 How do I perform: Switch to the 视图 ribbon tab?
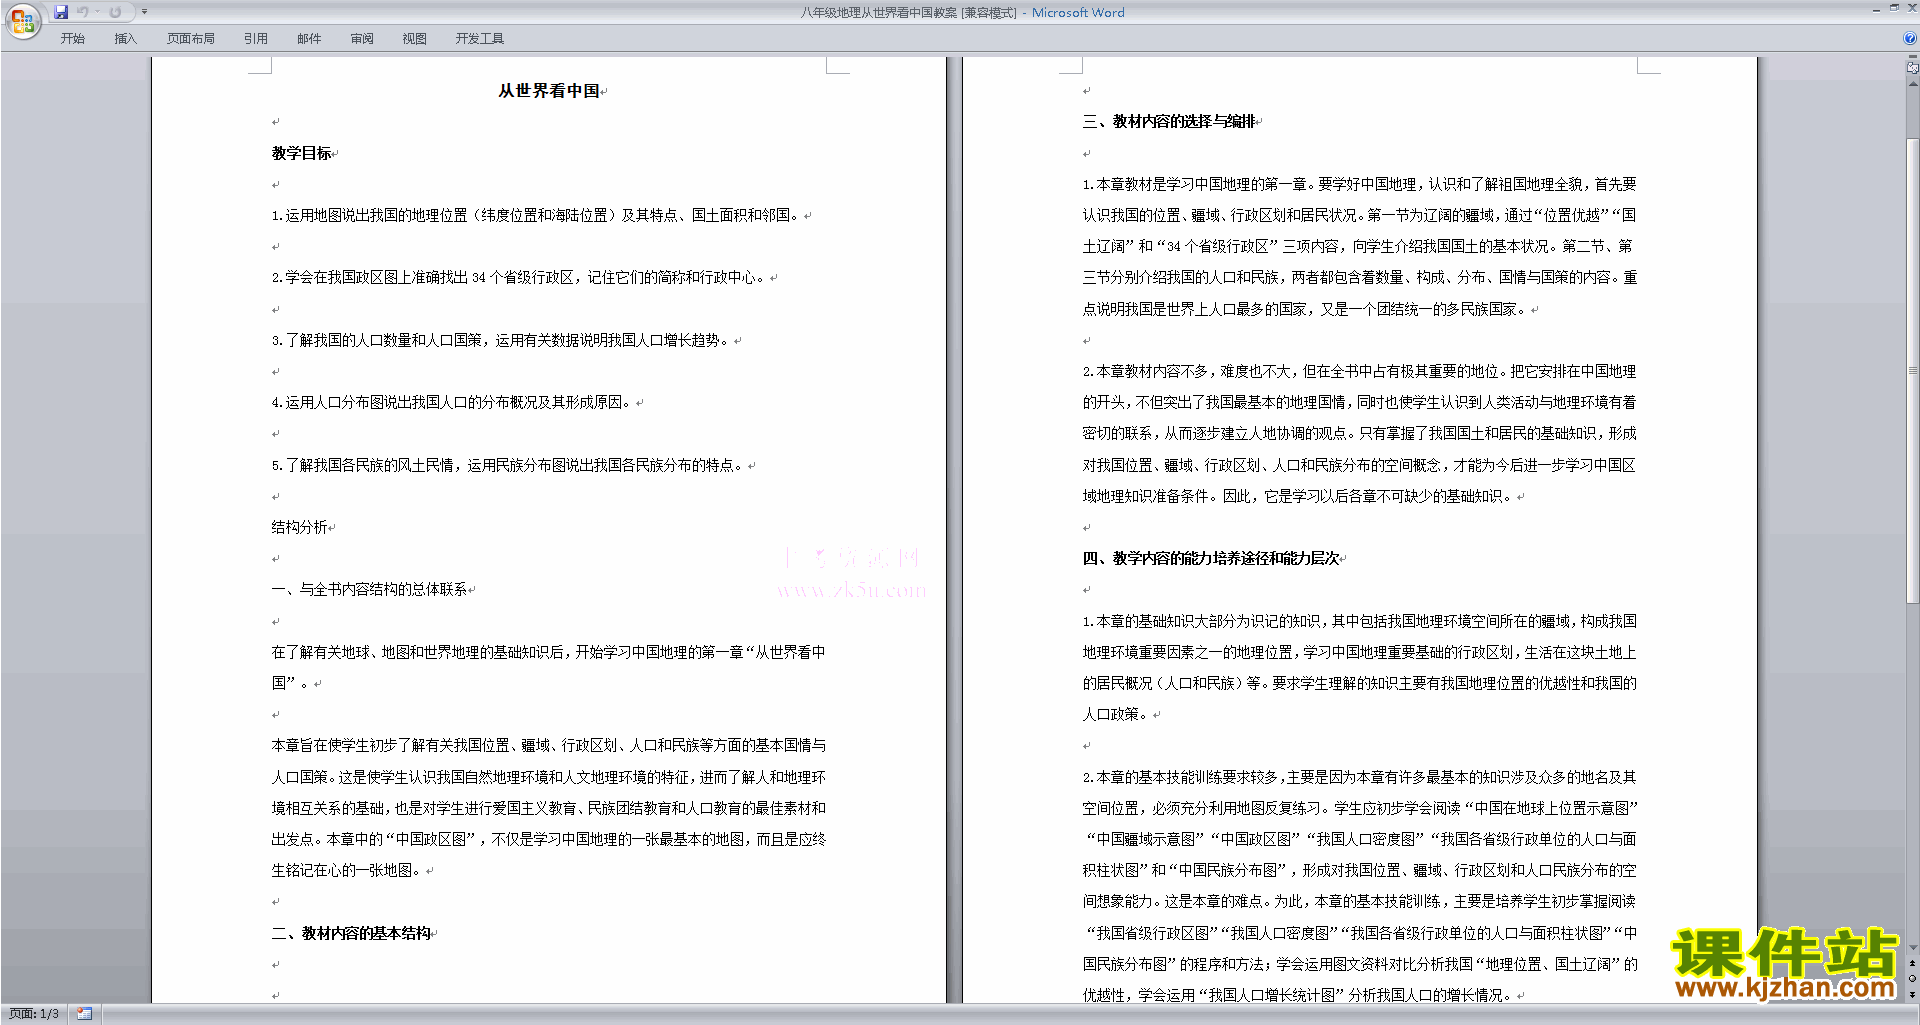(414, 39)
